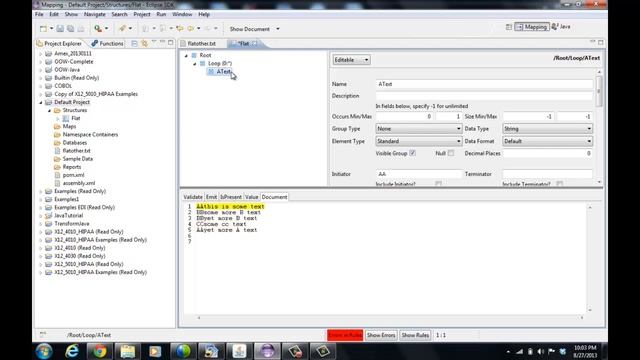Expand the Examples1 project node
The image size is (640, 360).
(41, 200)
